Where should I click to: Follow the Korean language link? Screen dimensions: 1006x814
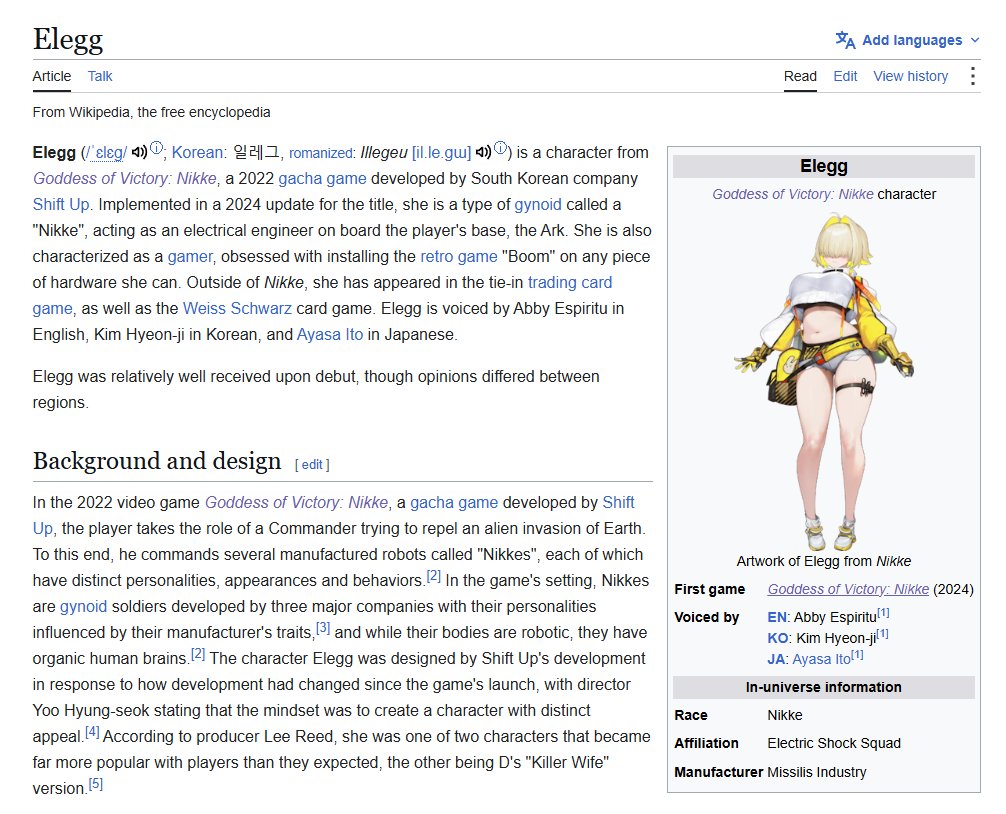click(197, 153)
